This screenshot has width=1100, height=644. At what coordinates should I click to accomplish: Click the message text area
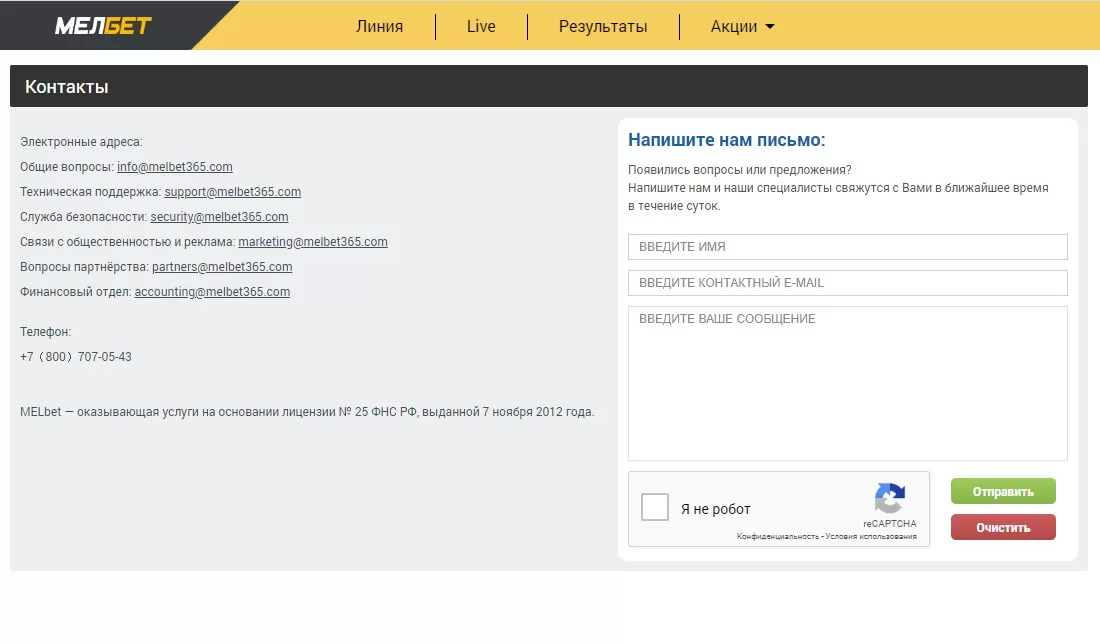[847, 380]
